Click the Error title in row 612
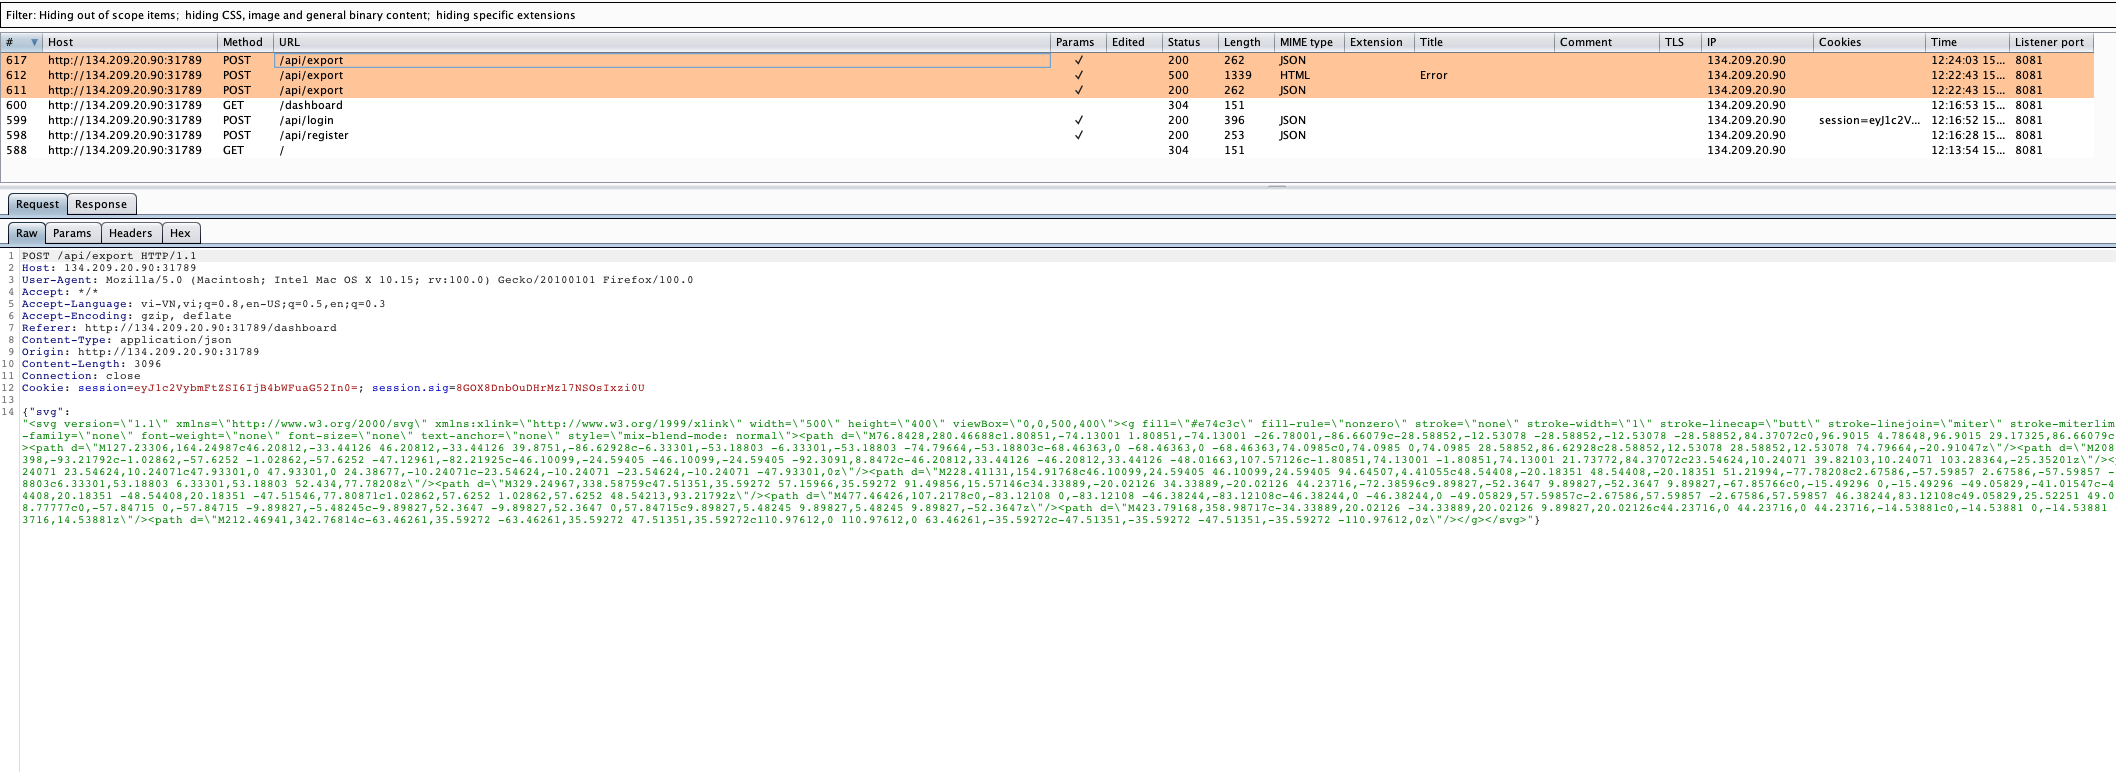 1433,75
